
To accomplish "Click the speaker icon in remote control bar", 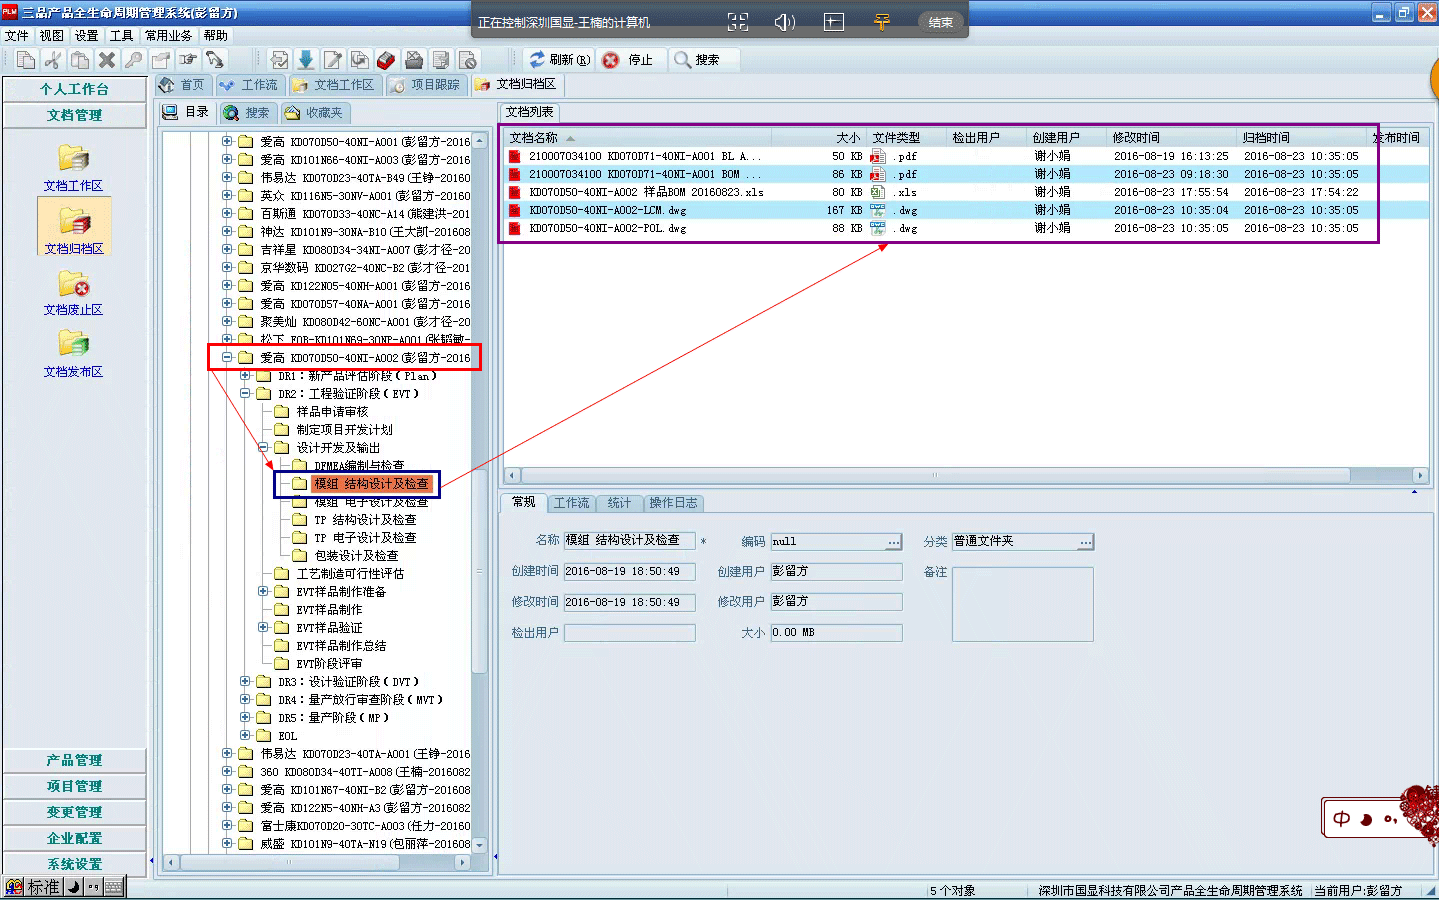I will click(785, 22).
